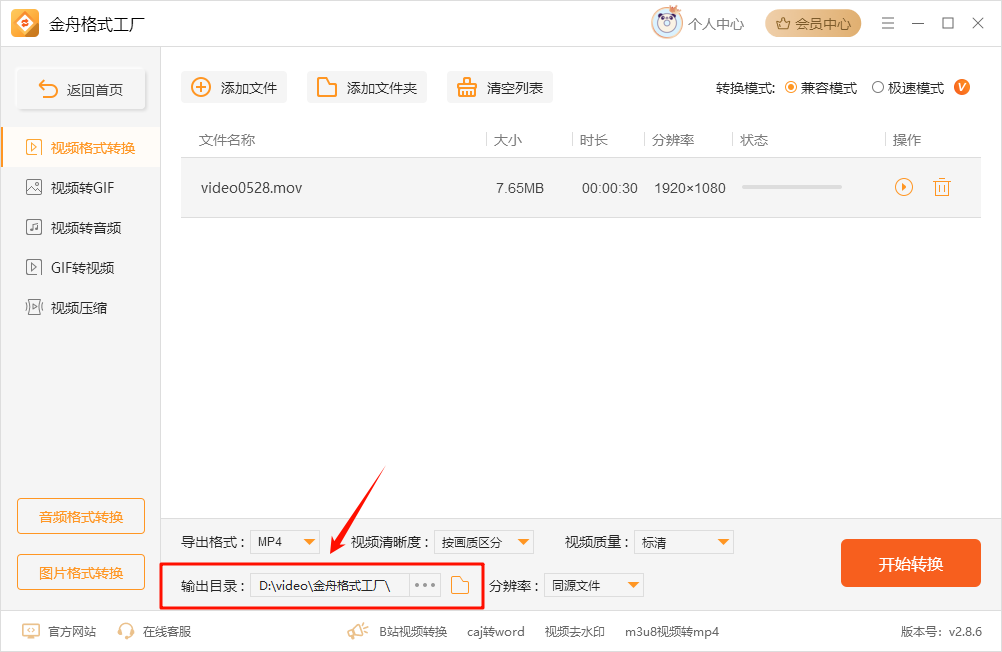
Task: Maximize the 金舟格式工厂 window
Action: (948, 24)
